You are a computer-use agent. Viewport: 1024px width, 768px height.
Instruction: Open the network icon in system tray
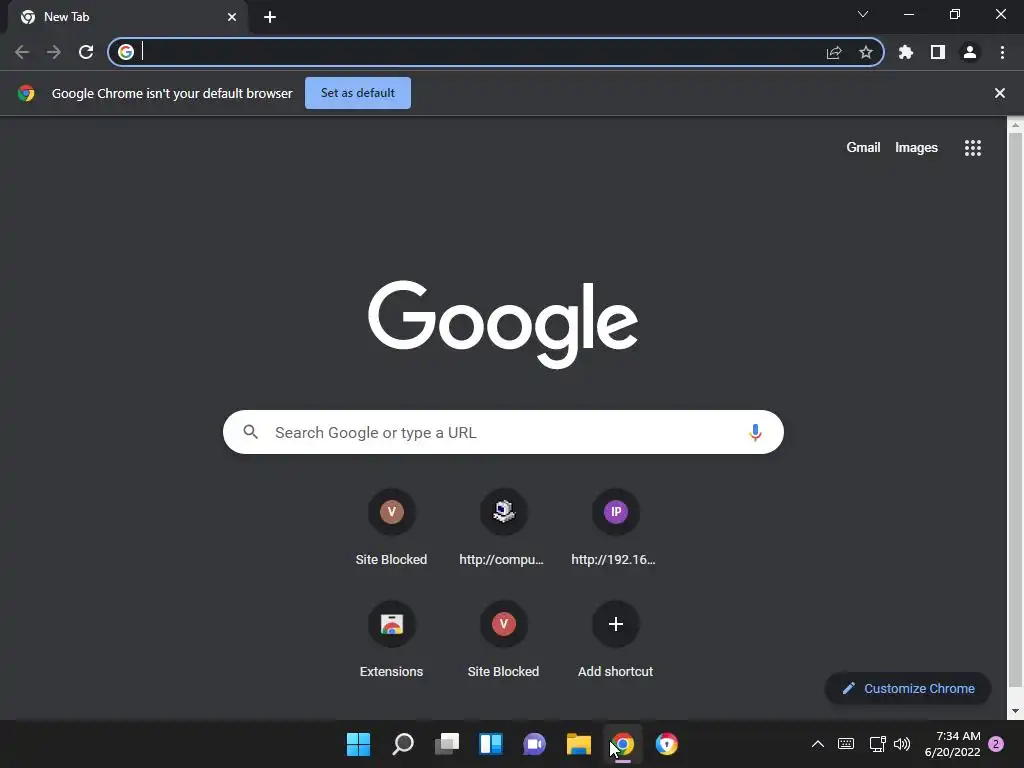point(877,744)
